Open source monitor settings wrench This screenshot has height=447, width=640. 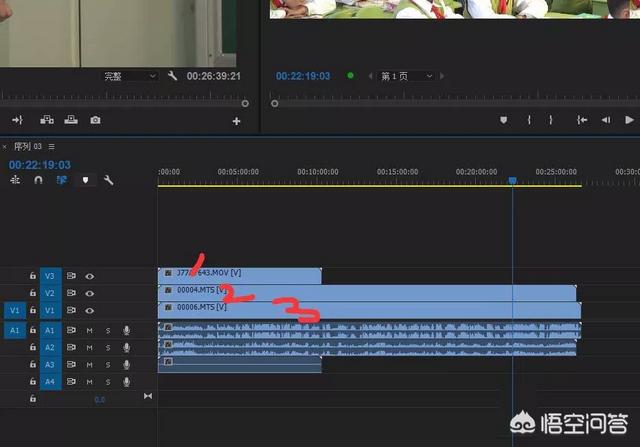tap(172, 76)
